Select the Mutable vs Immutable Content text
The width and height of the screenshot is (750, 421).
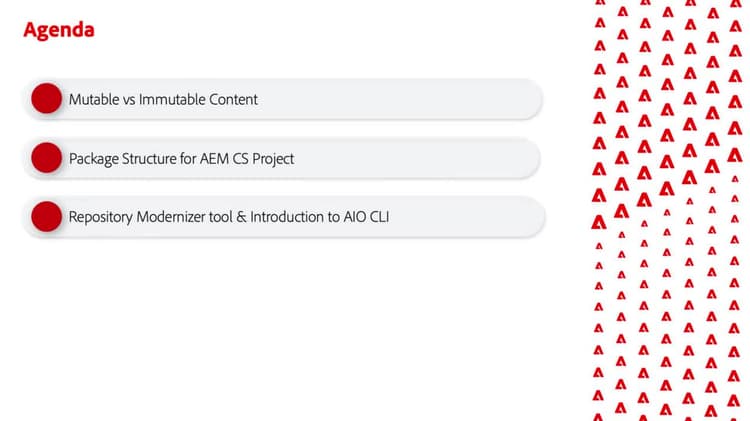click(x=163, y=100)
